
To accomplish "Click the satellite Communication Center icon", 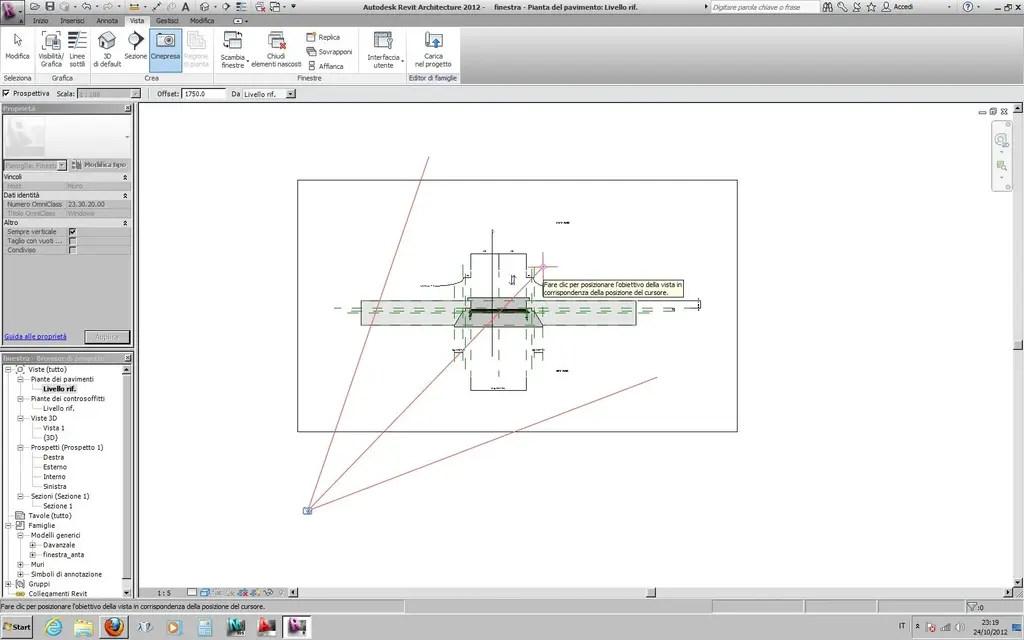I will coord(857,7).
